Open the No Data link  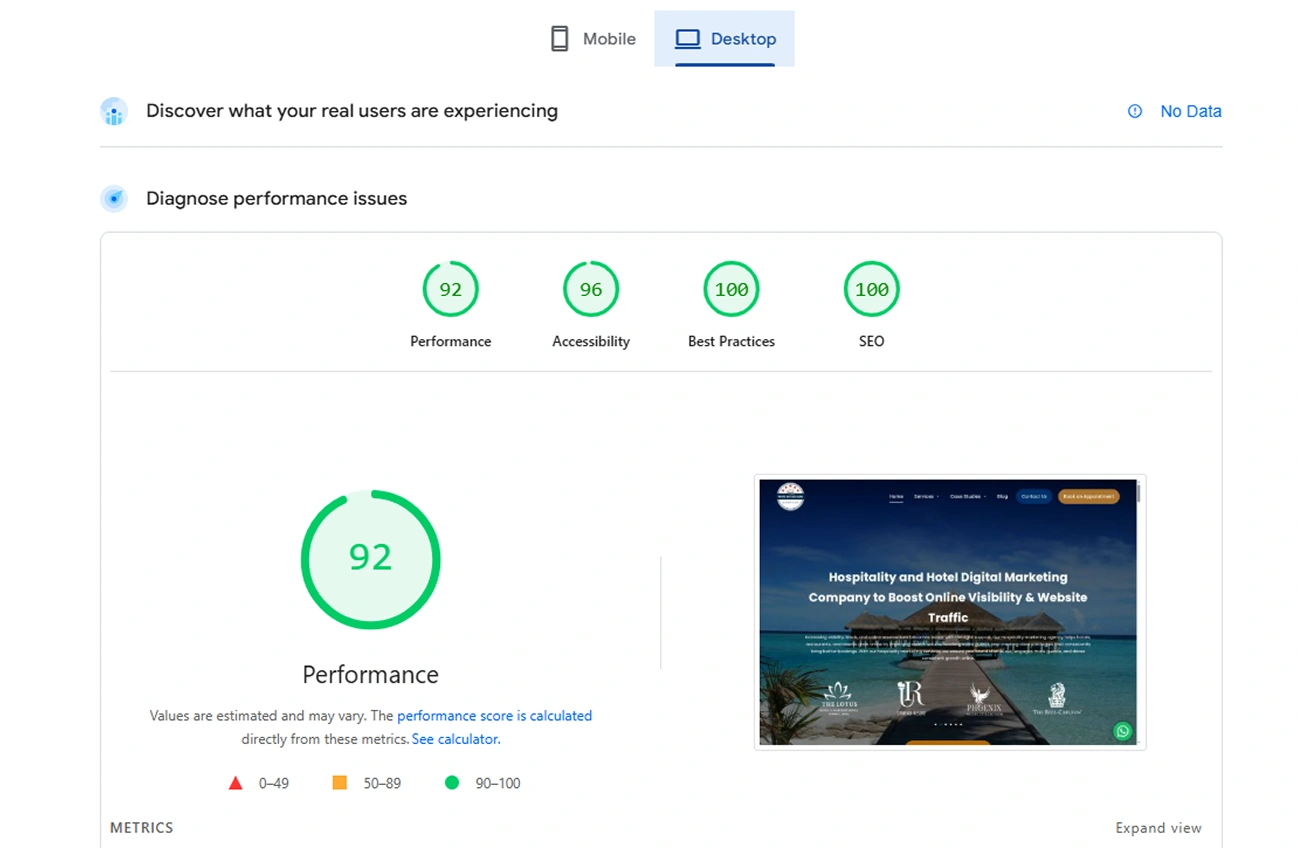point(1190,111)
